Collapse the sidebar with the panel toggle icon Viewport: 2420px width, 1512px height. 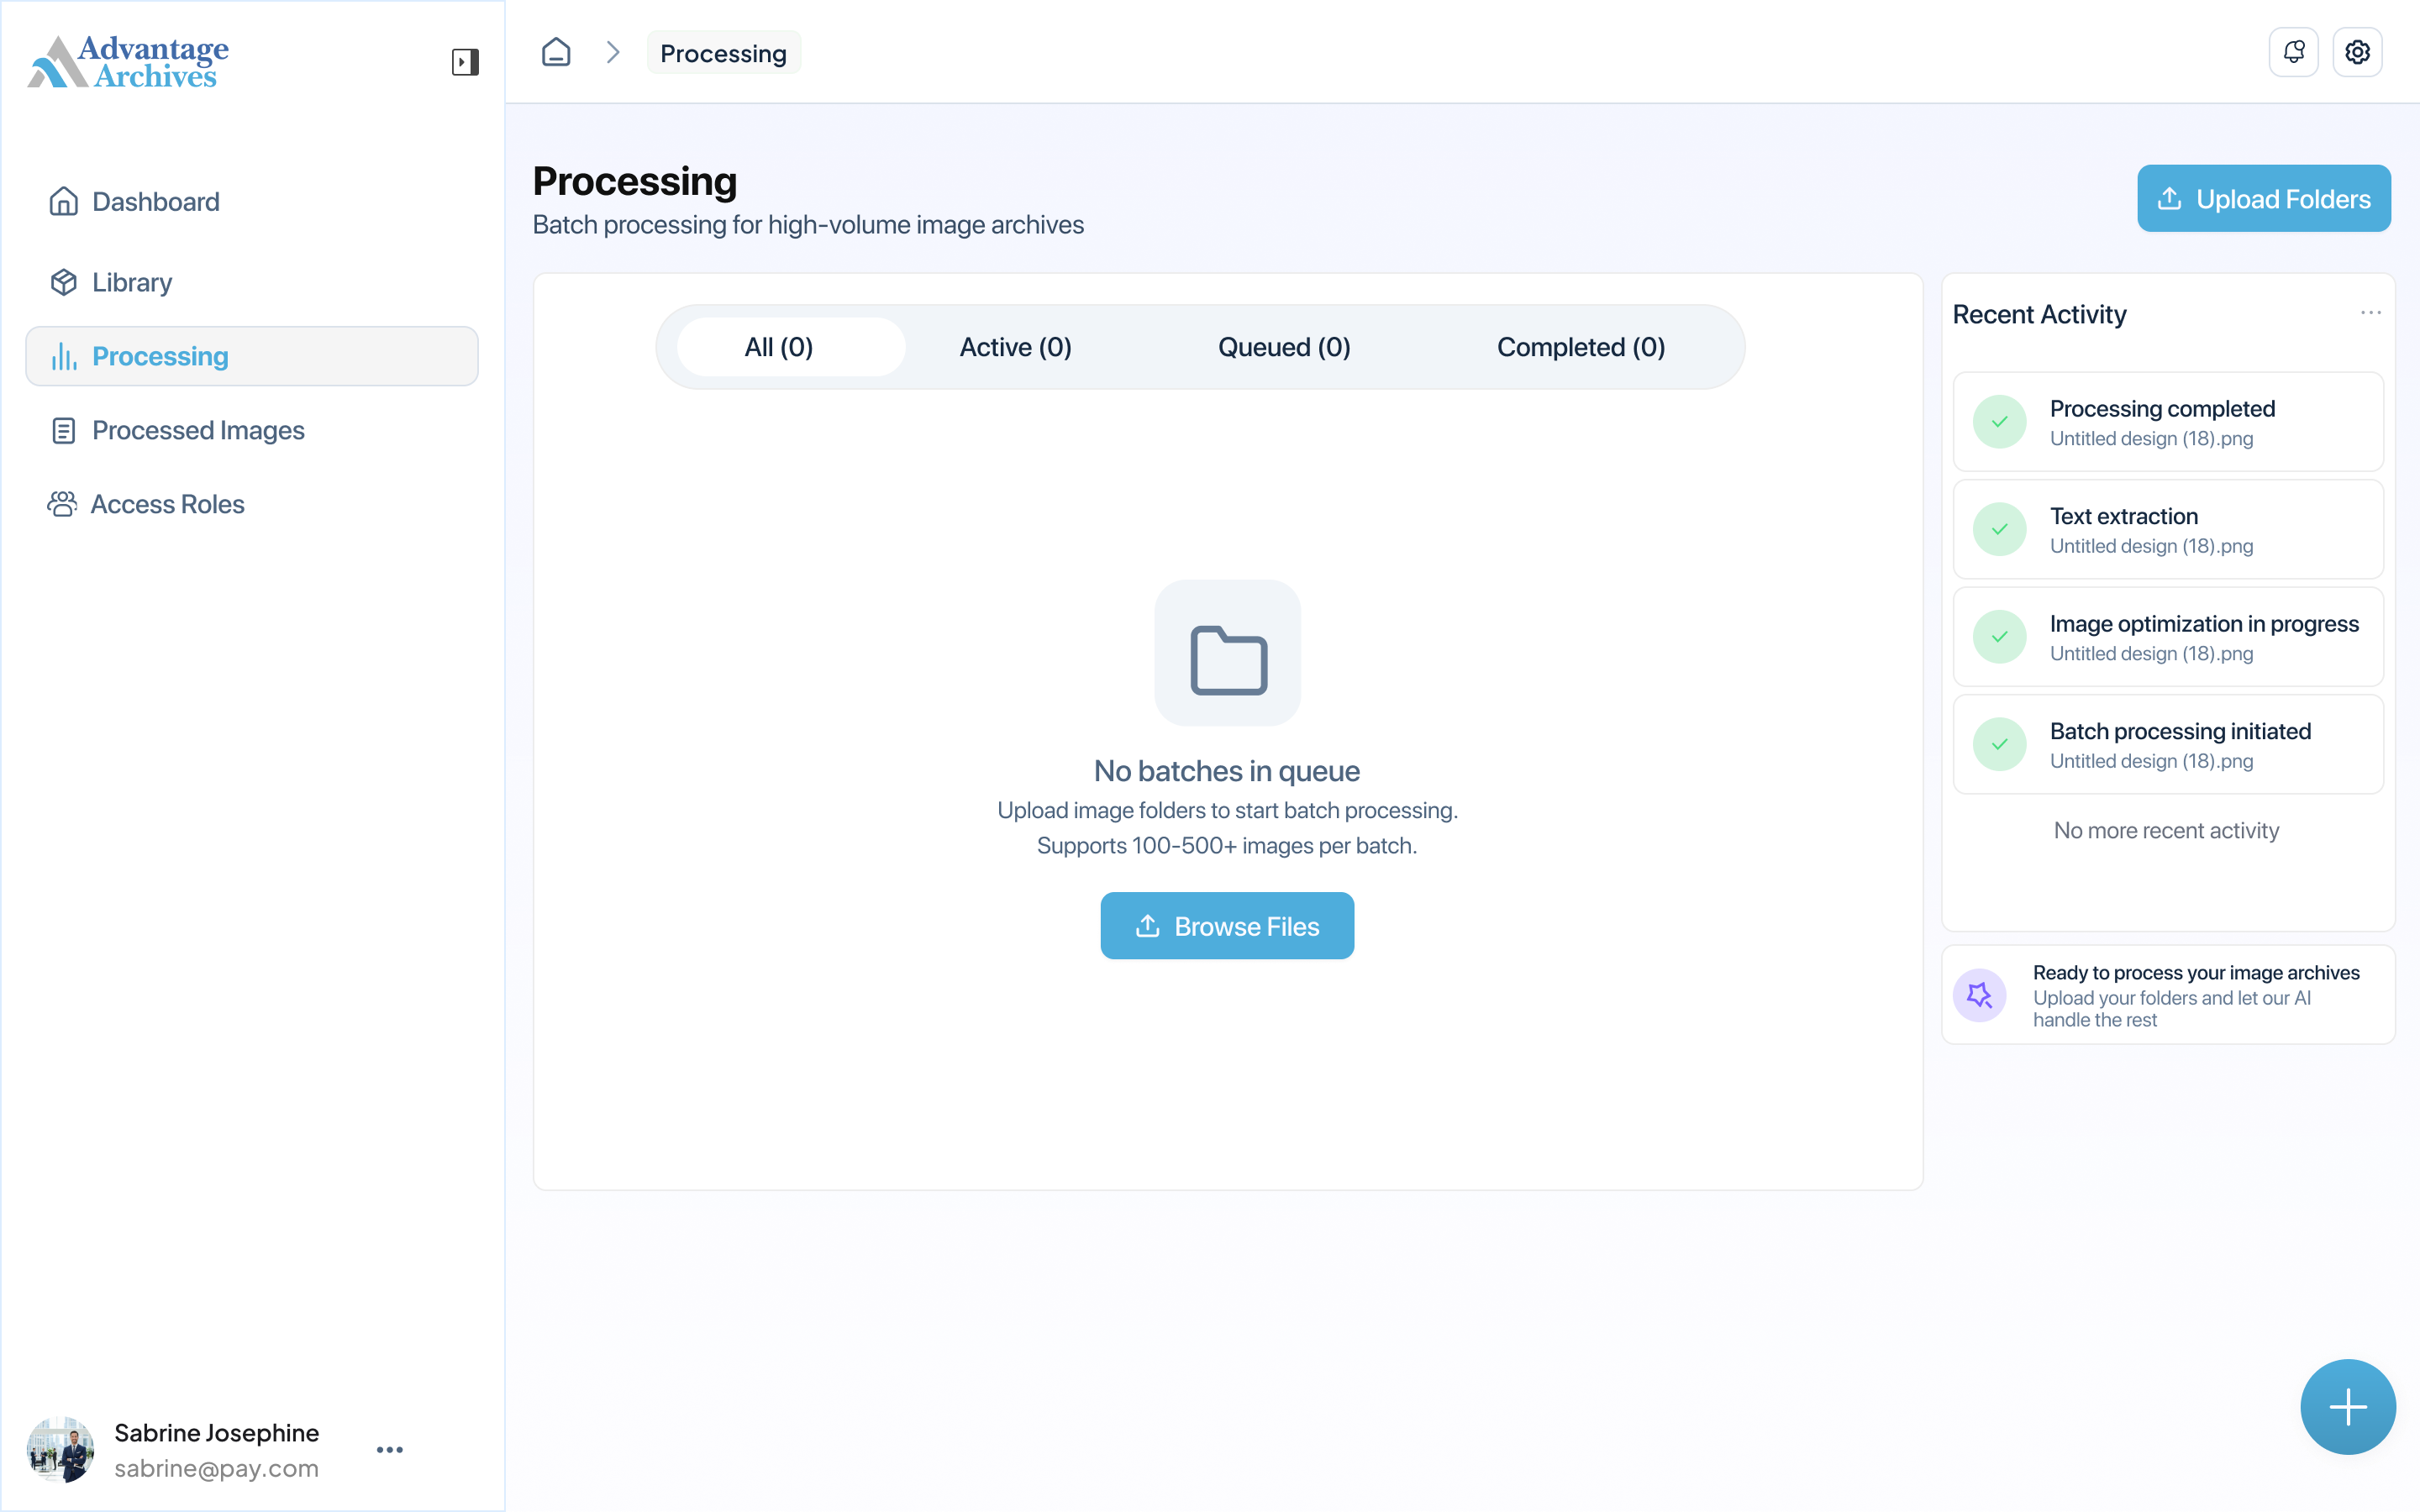tap(465, 62)
